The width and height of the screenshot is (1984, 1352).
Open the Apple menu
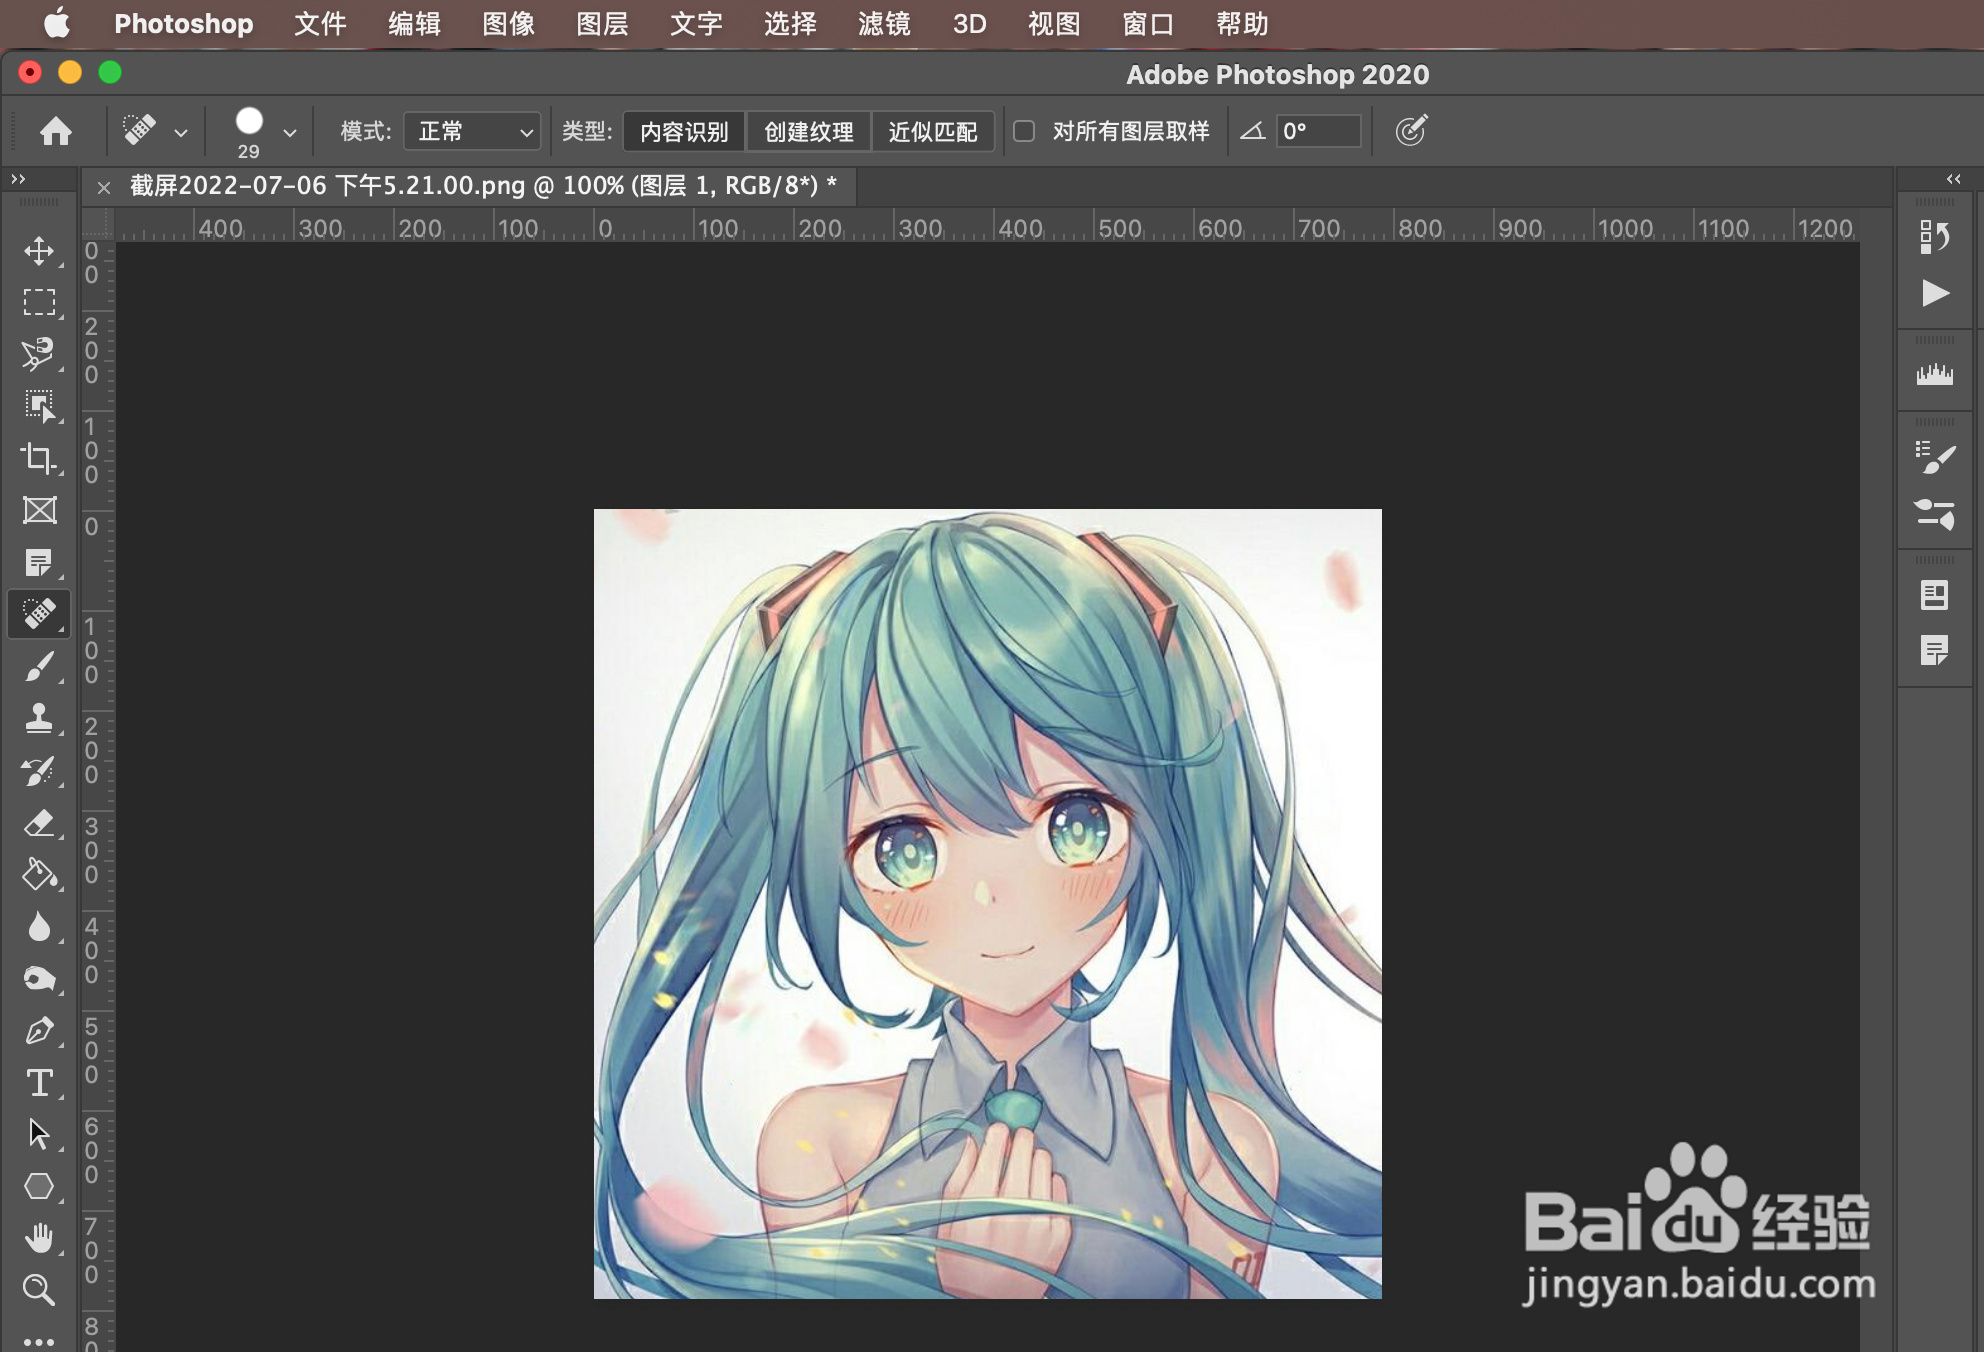pos(57,22)
